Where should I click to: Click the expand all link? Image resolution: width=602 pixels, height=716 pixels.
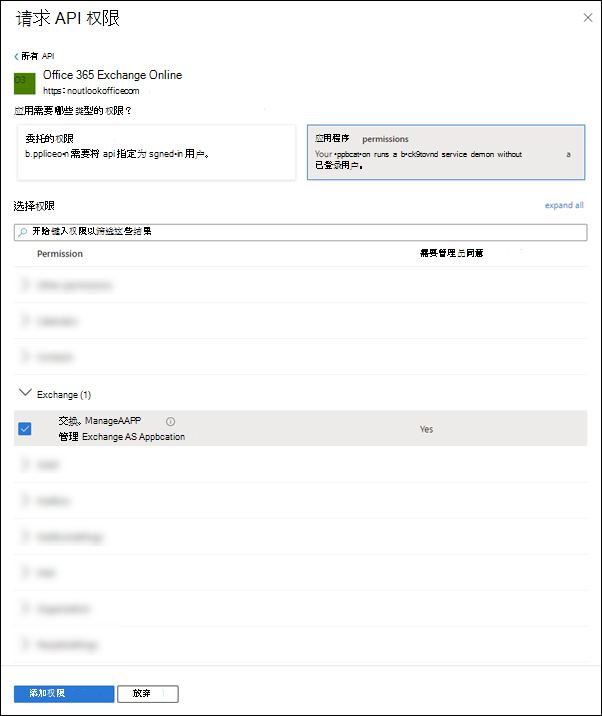pyautogui.click(x=564, y=205)
